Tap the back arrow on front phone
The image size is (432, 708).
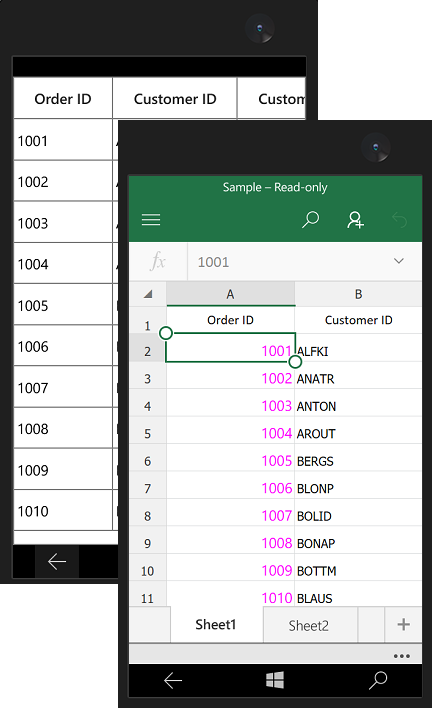(172, 680)
